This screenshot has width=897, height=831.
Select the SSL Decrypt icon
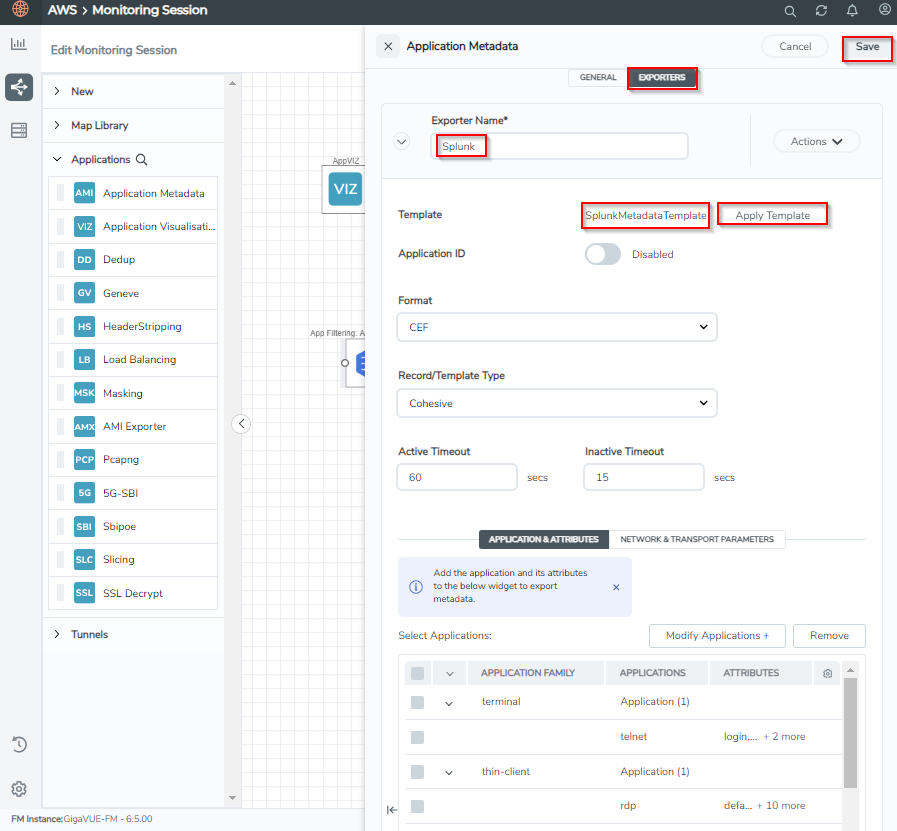pyautogui.click(x=84, y=593)
